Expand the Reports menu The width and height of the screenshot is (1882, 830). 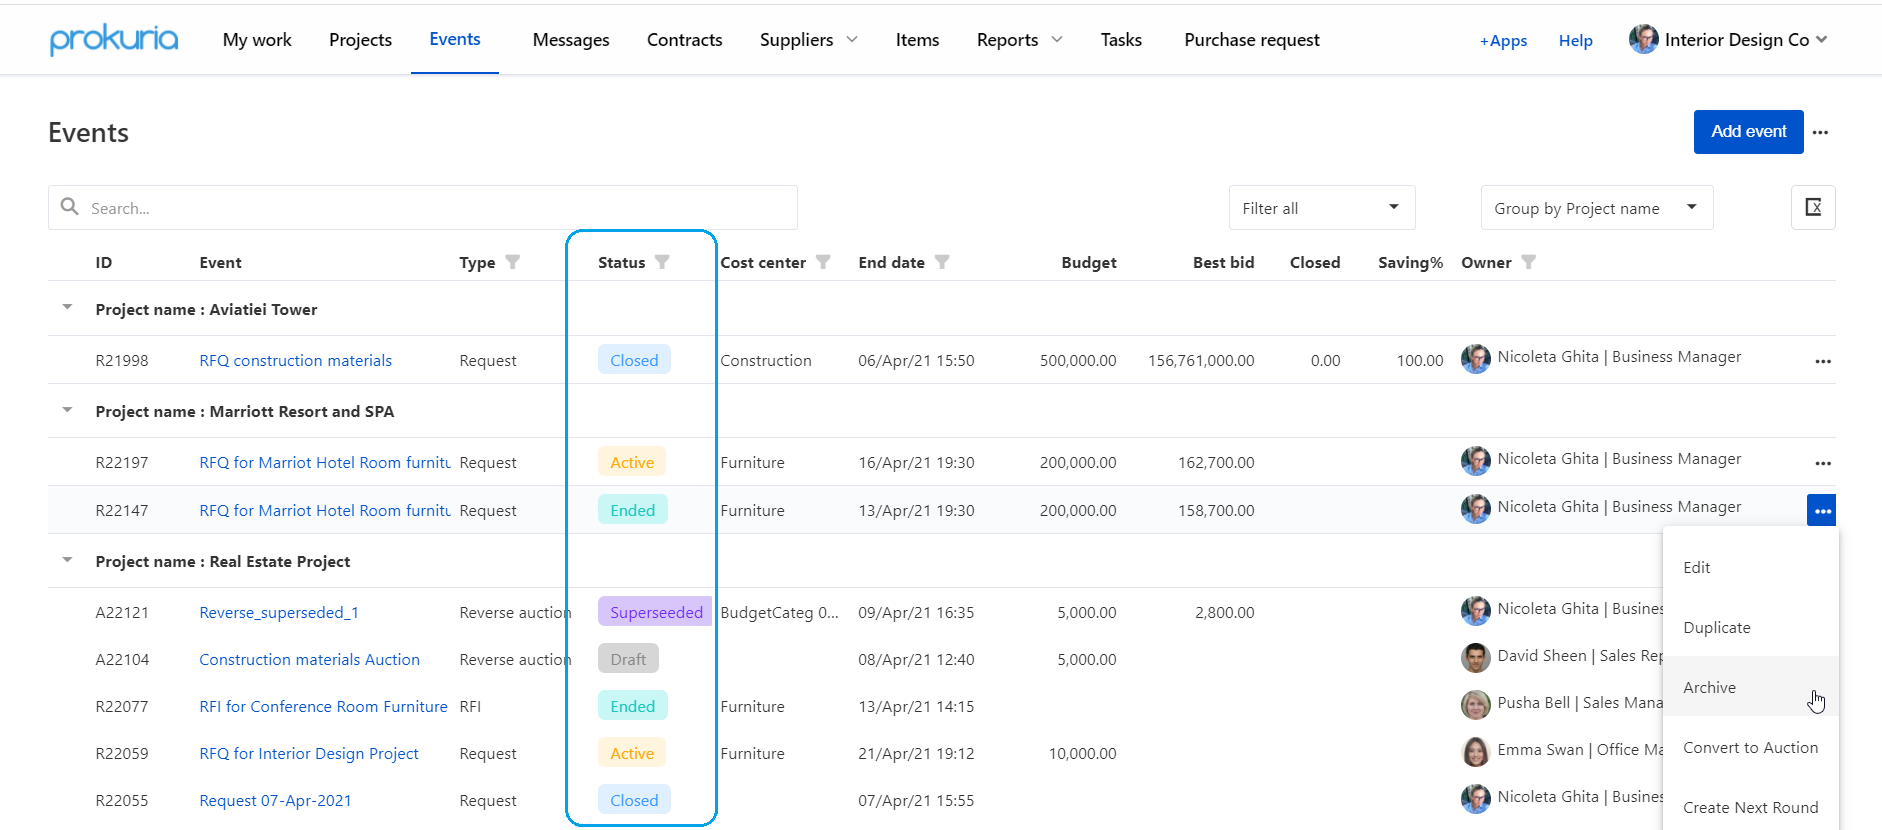1020,40
